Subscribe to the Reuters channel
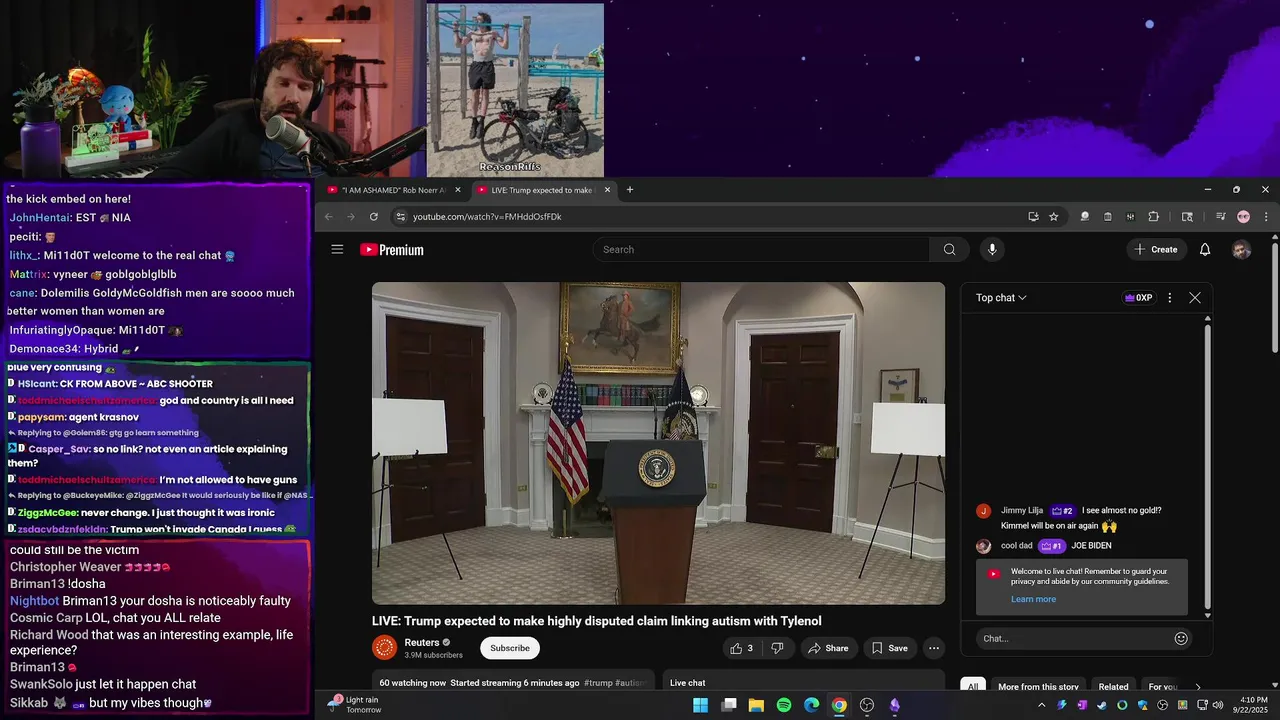The height and width of the screenshot is (720, 1280). click(510, 648)
